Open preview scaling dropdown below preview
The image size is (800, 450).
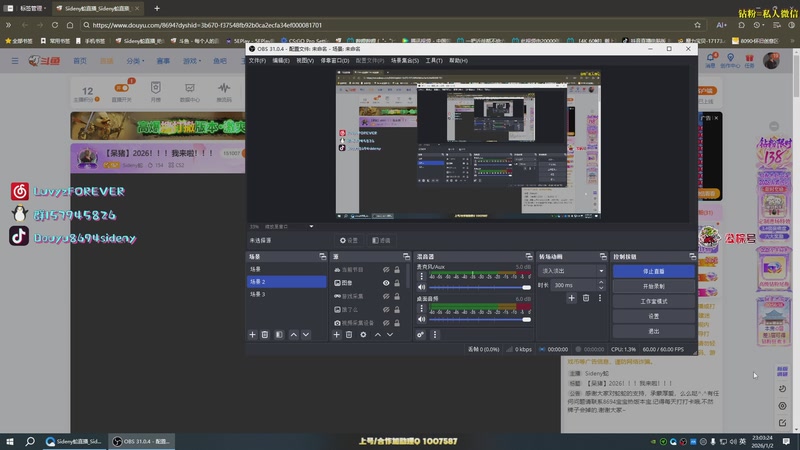coord(311,227)
